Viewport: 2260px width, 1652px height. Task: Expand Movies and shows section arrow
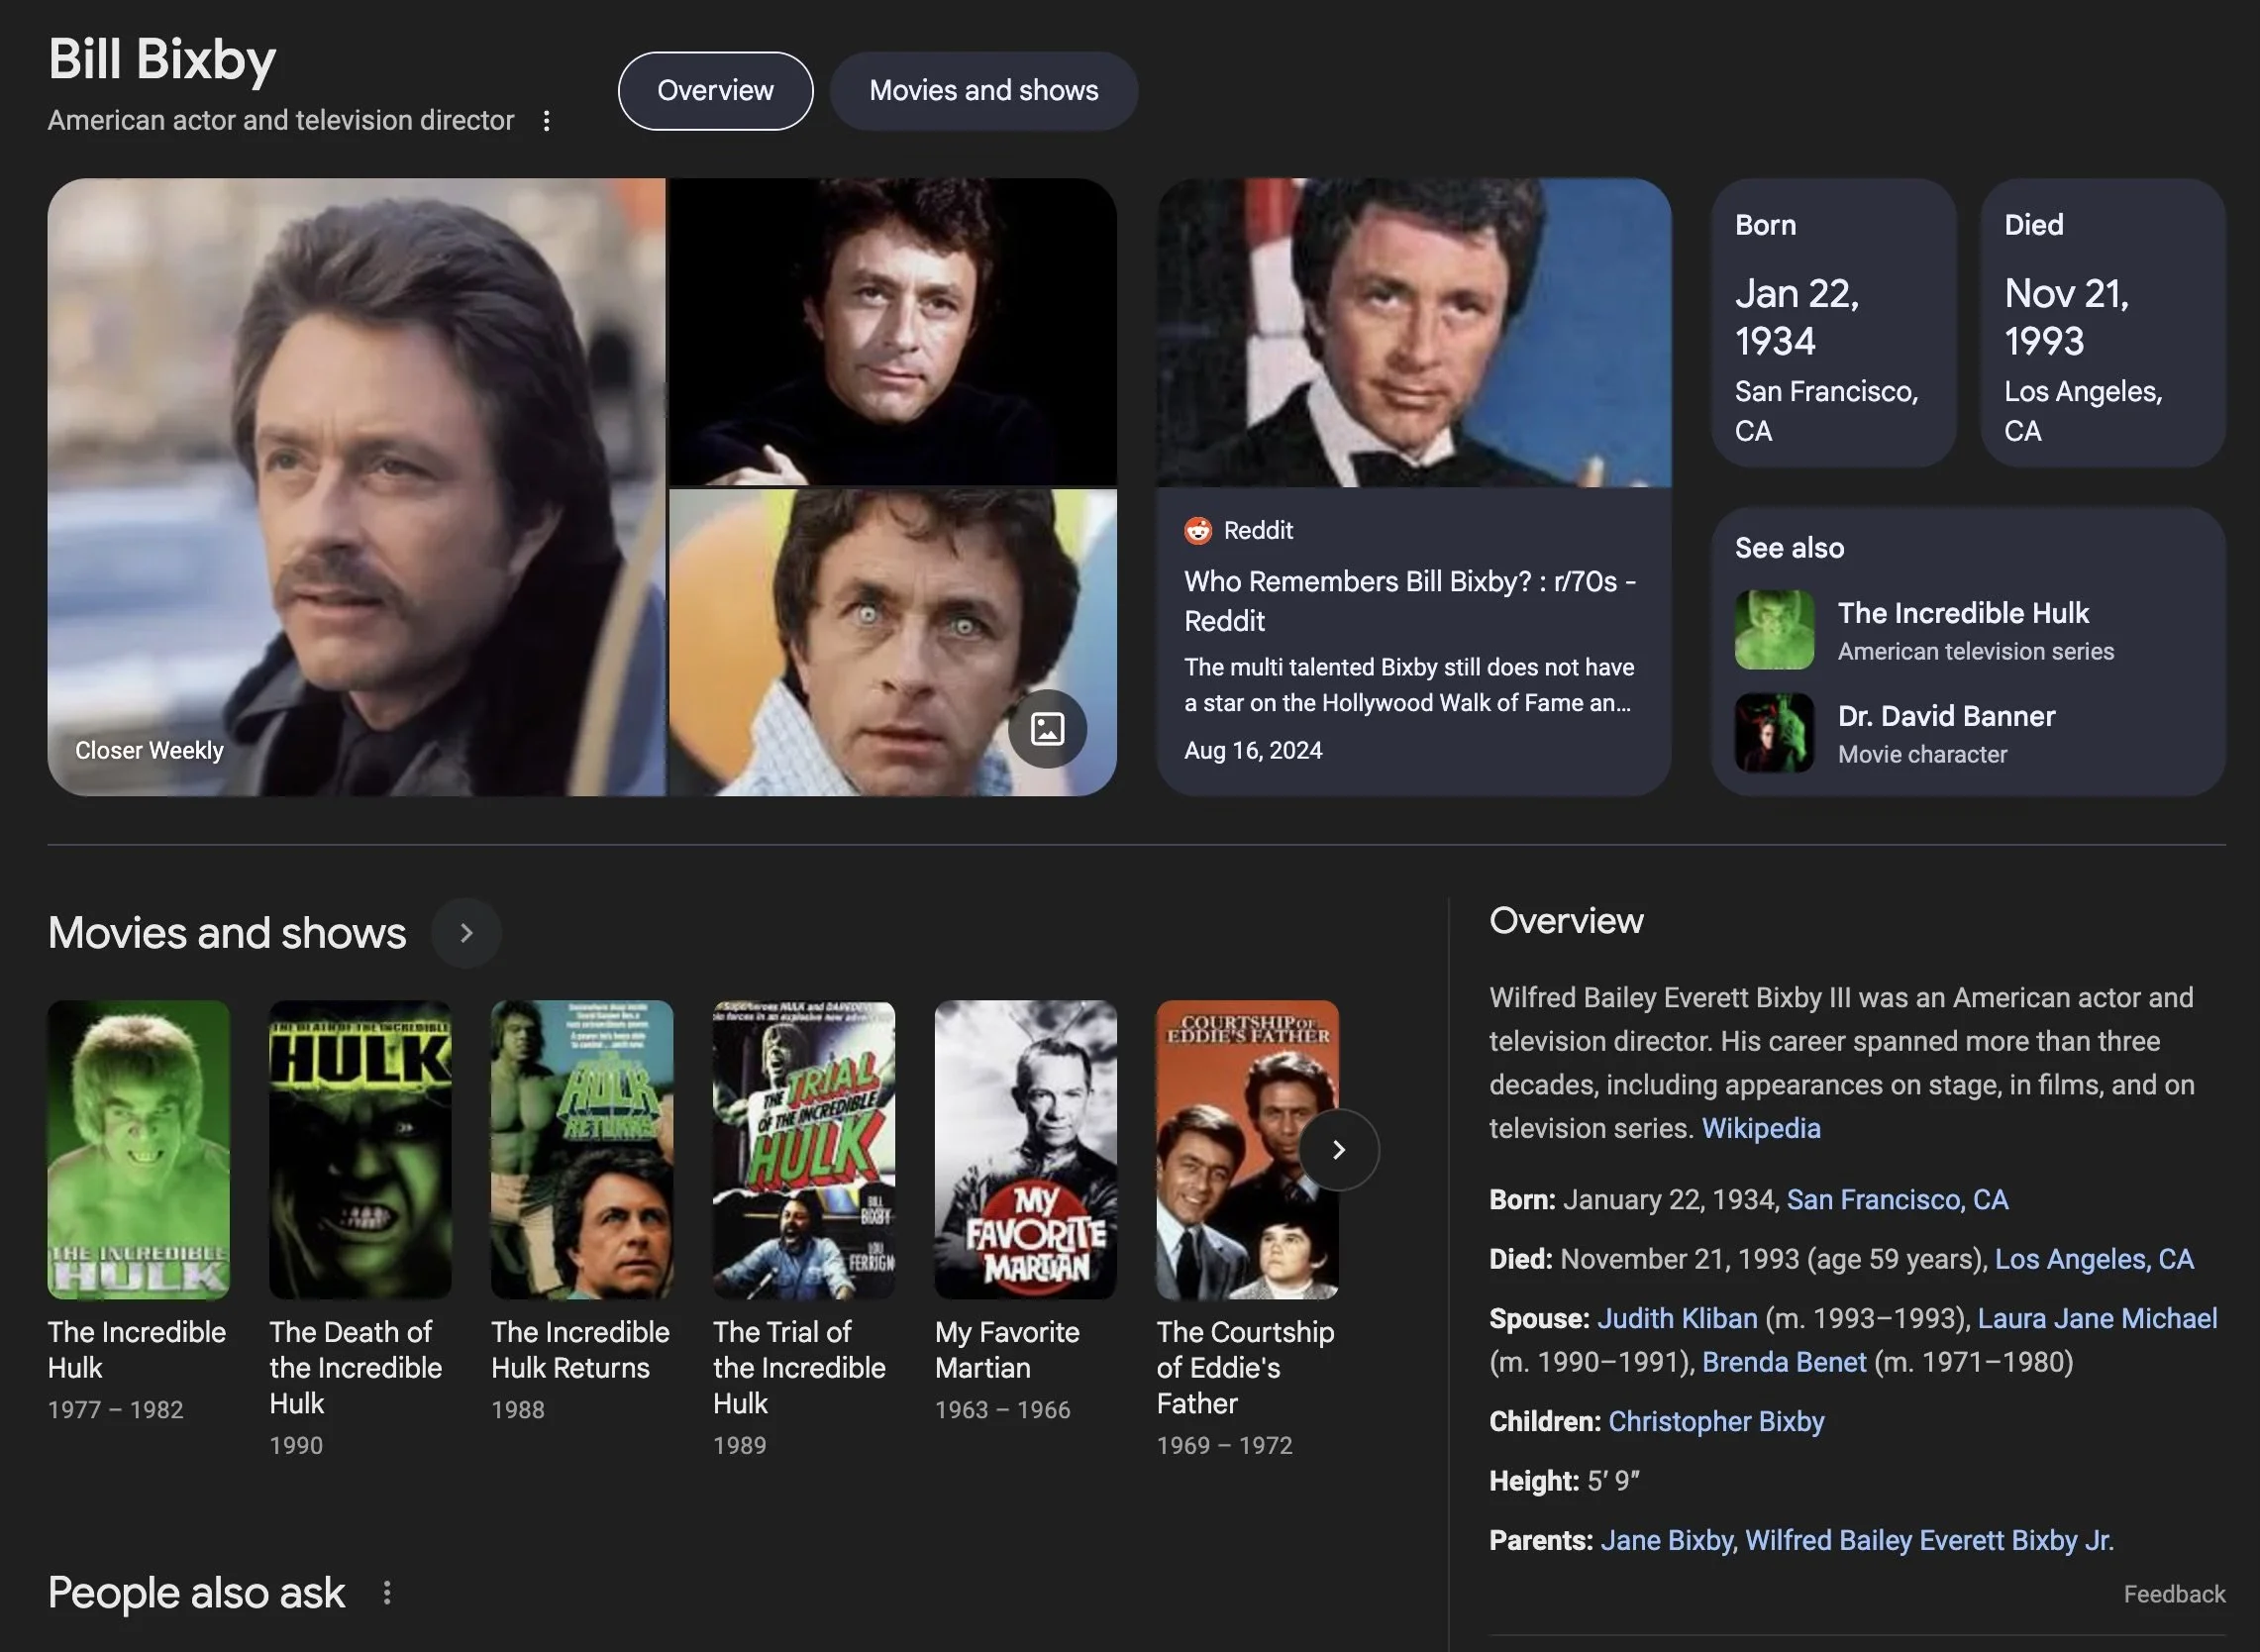[466, 933]
